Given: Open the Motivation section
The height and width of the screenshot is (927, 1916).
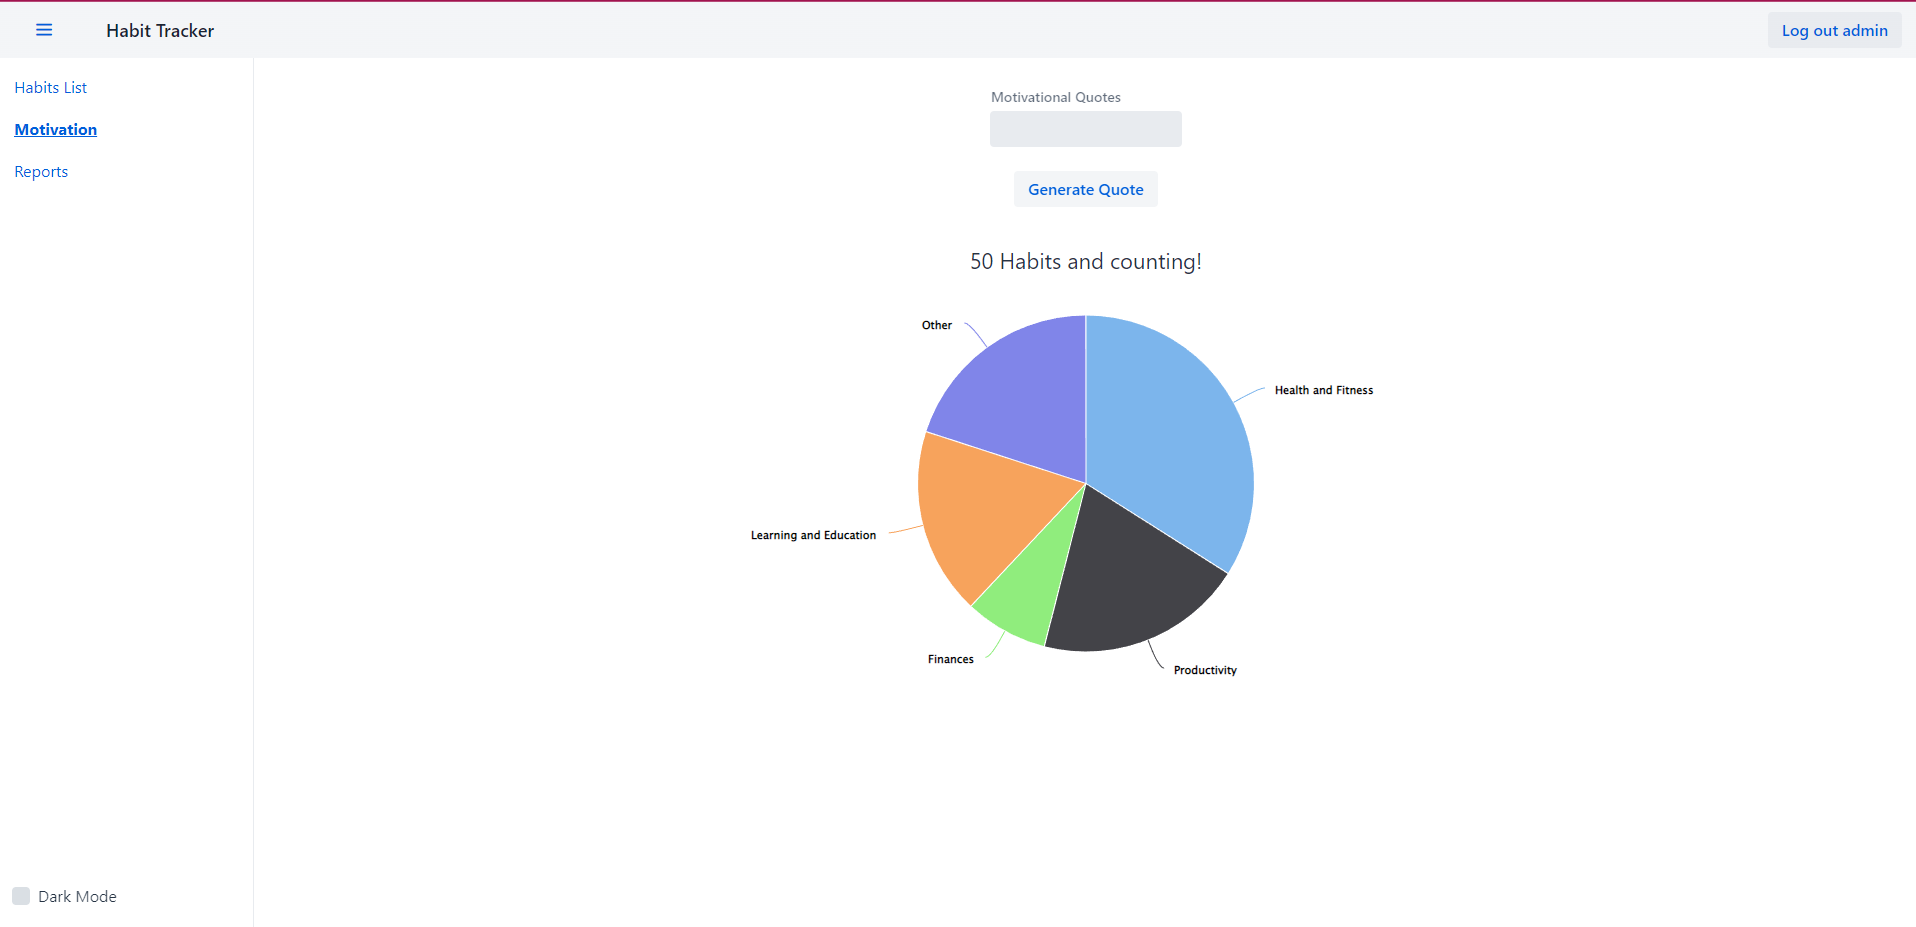Looking at the screenshot, I should (x=55, y=129).
